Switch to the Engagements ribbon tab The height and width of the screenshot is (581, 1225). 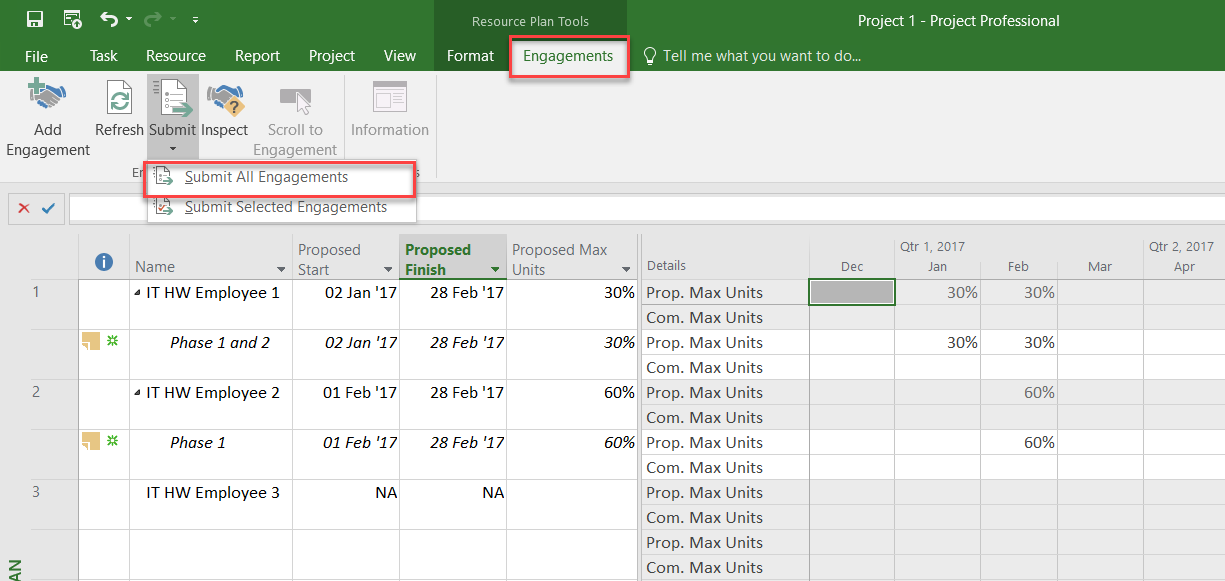click(568, 56)
